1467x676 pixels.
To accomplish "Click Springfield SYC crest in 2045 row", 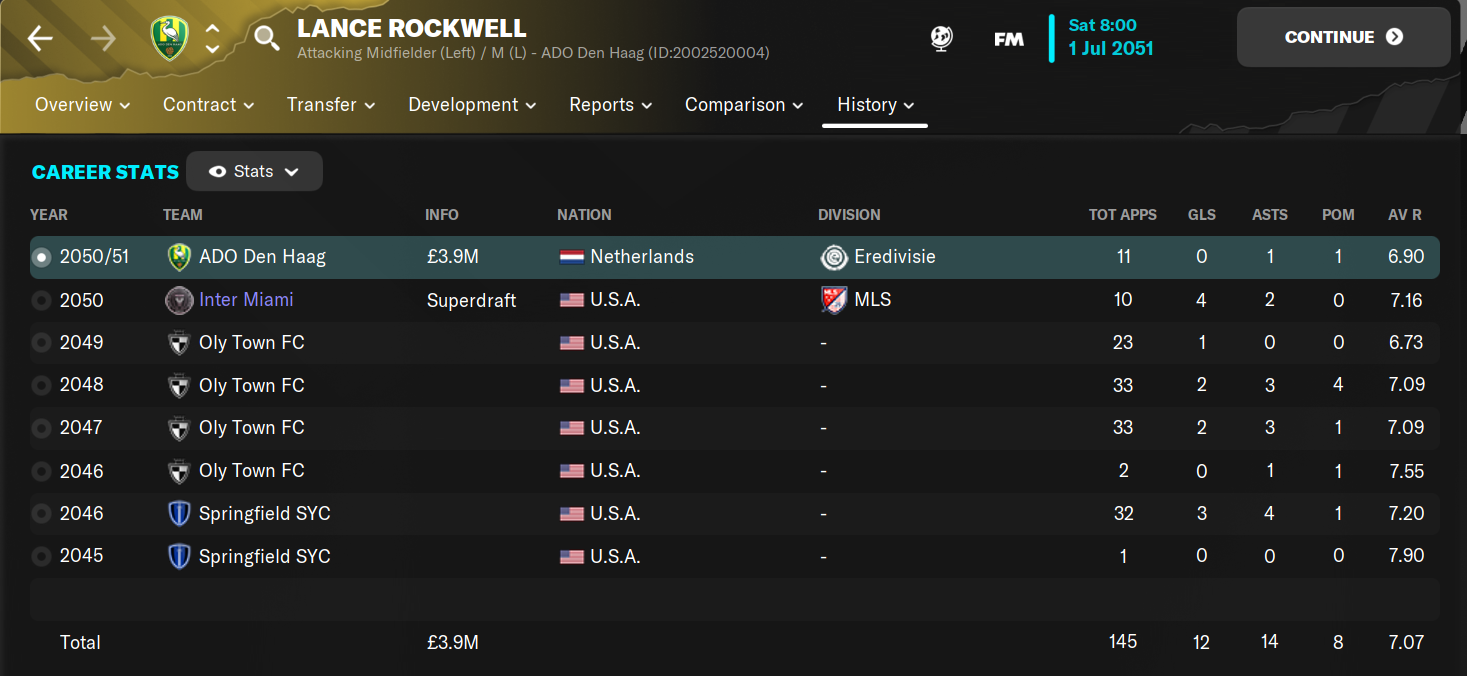I will [x=179, y=556].
